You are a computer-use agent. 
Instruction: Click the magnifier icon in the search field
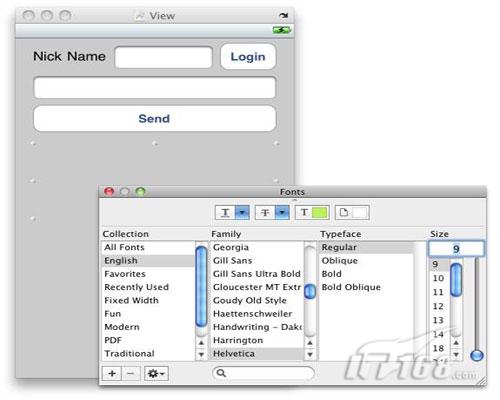tap(221, 373)
